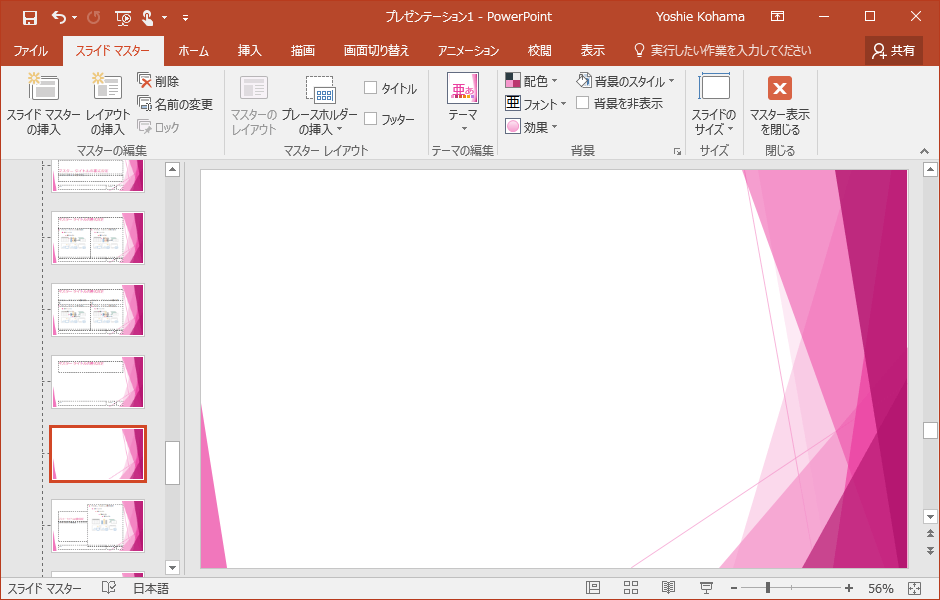Open the Themes gallery (テーマ)
Image resolution: width=940 pixels, height=600 pixels.
coord(463,103)
